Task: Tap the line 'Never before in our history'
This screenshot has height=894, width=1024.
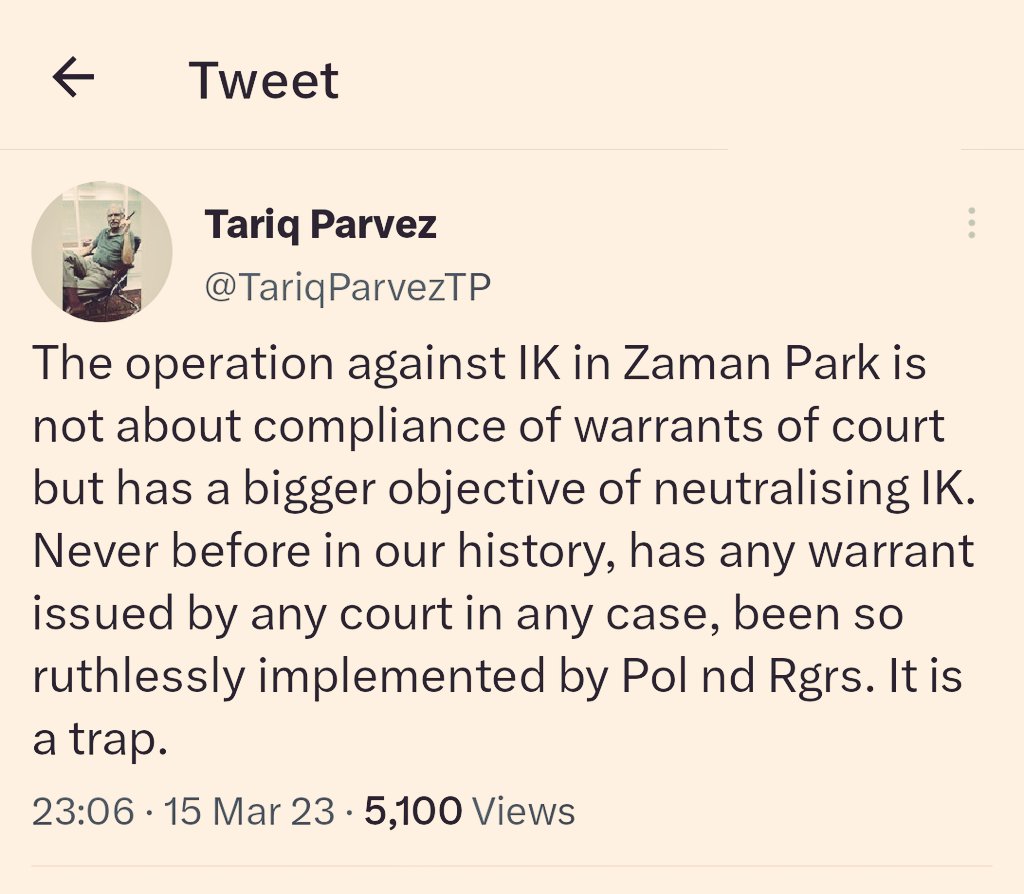Action: [504, 552]
